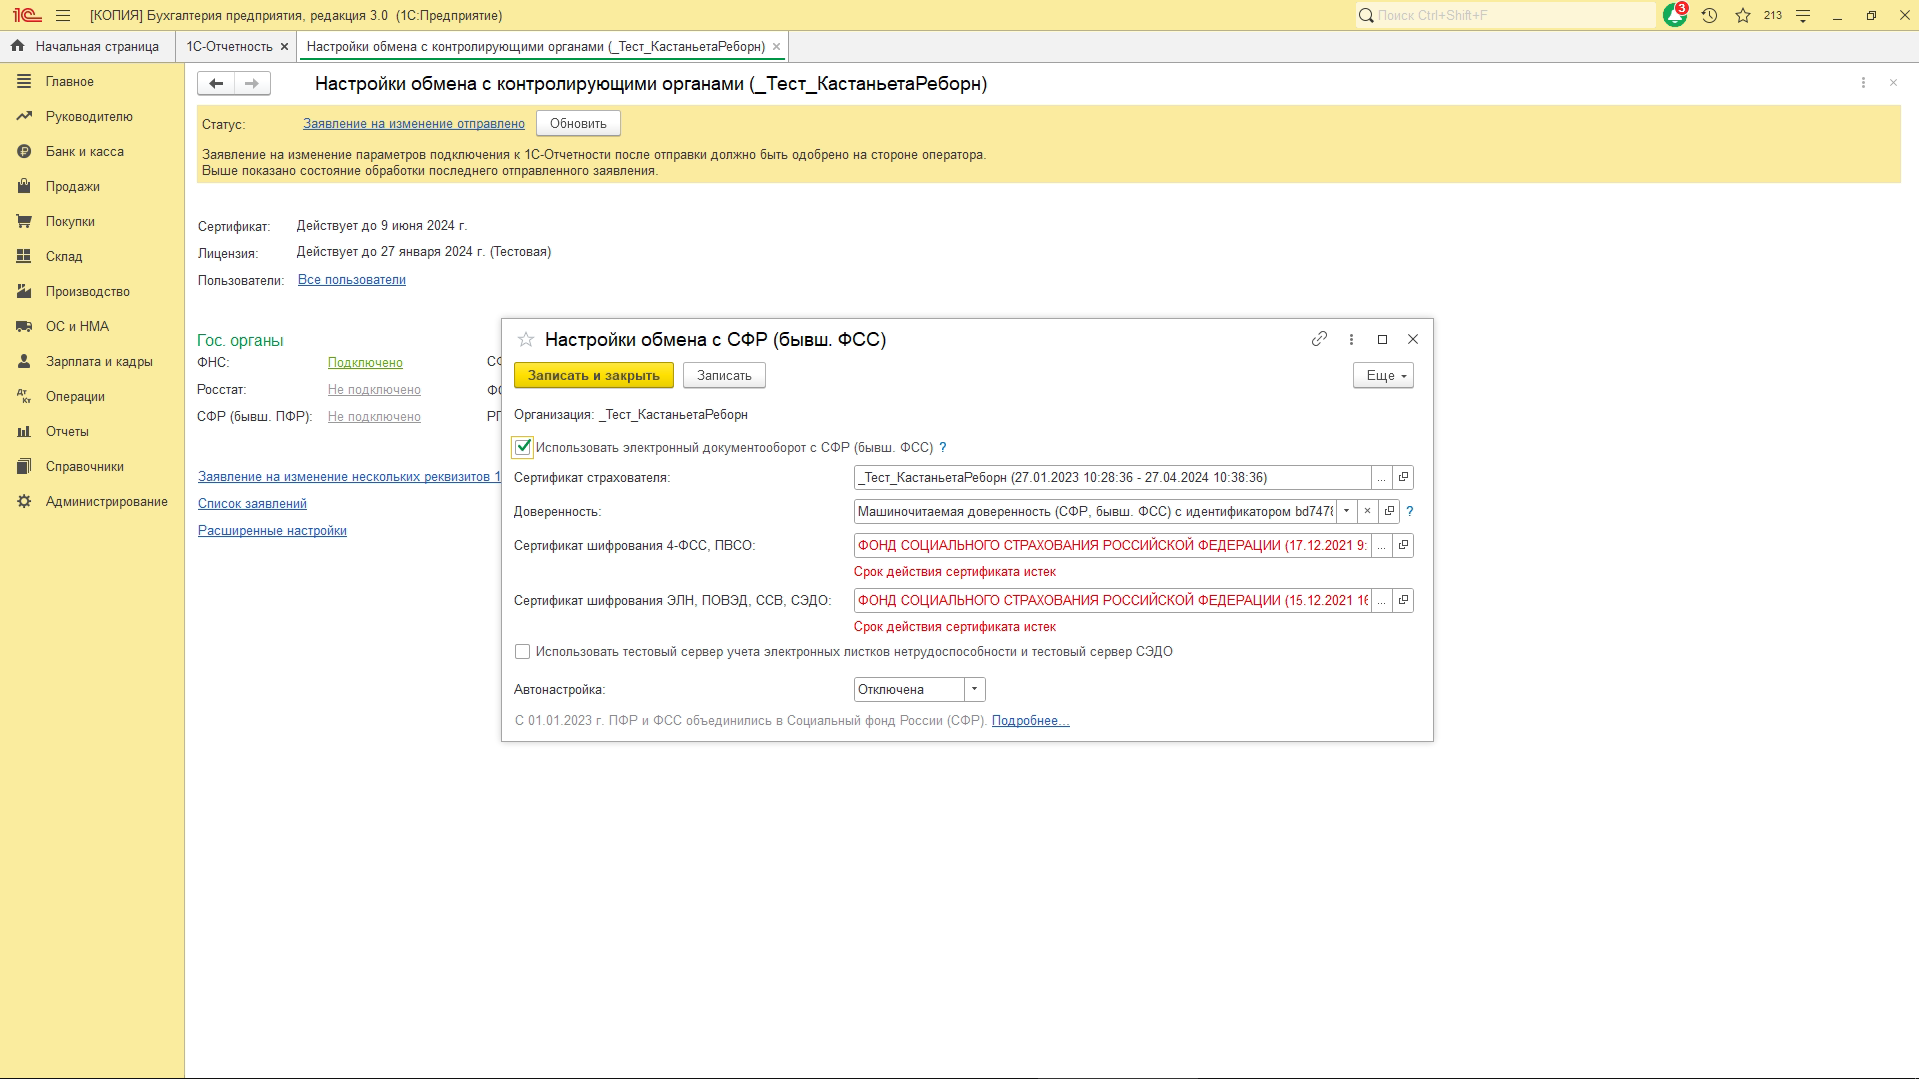Open Покупки section in sidebar
Viewport: 1919px width, 1079px height.
pyautogui.click(x=70, y=222)
